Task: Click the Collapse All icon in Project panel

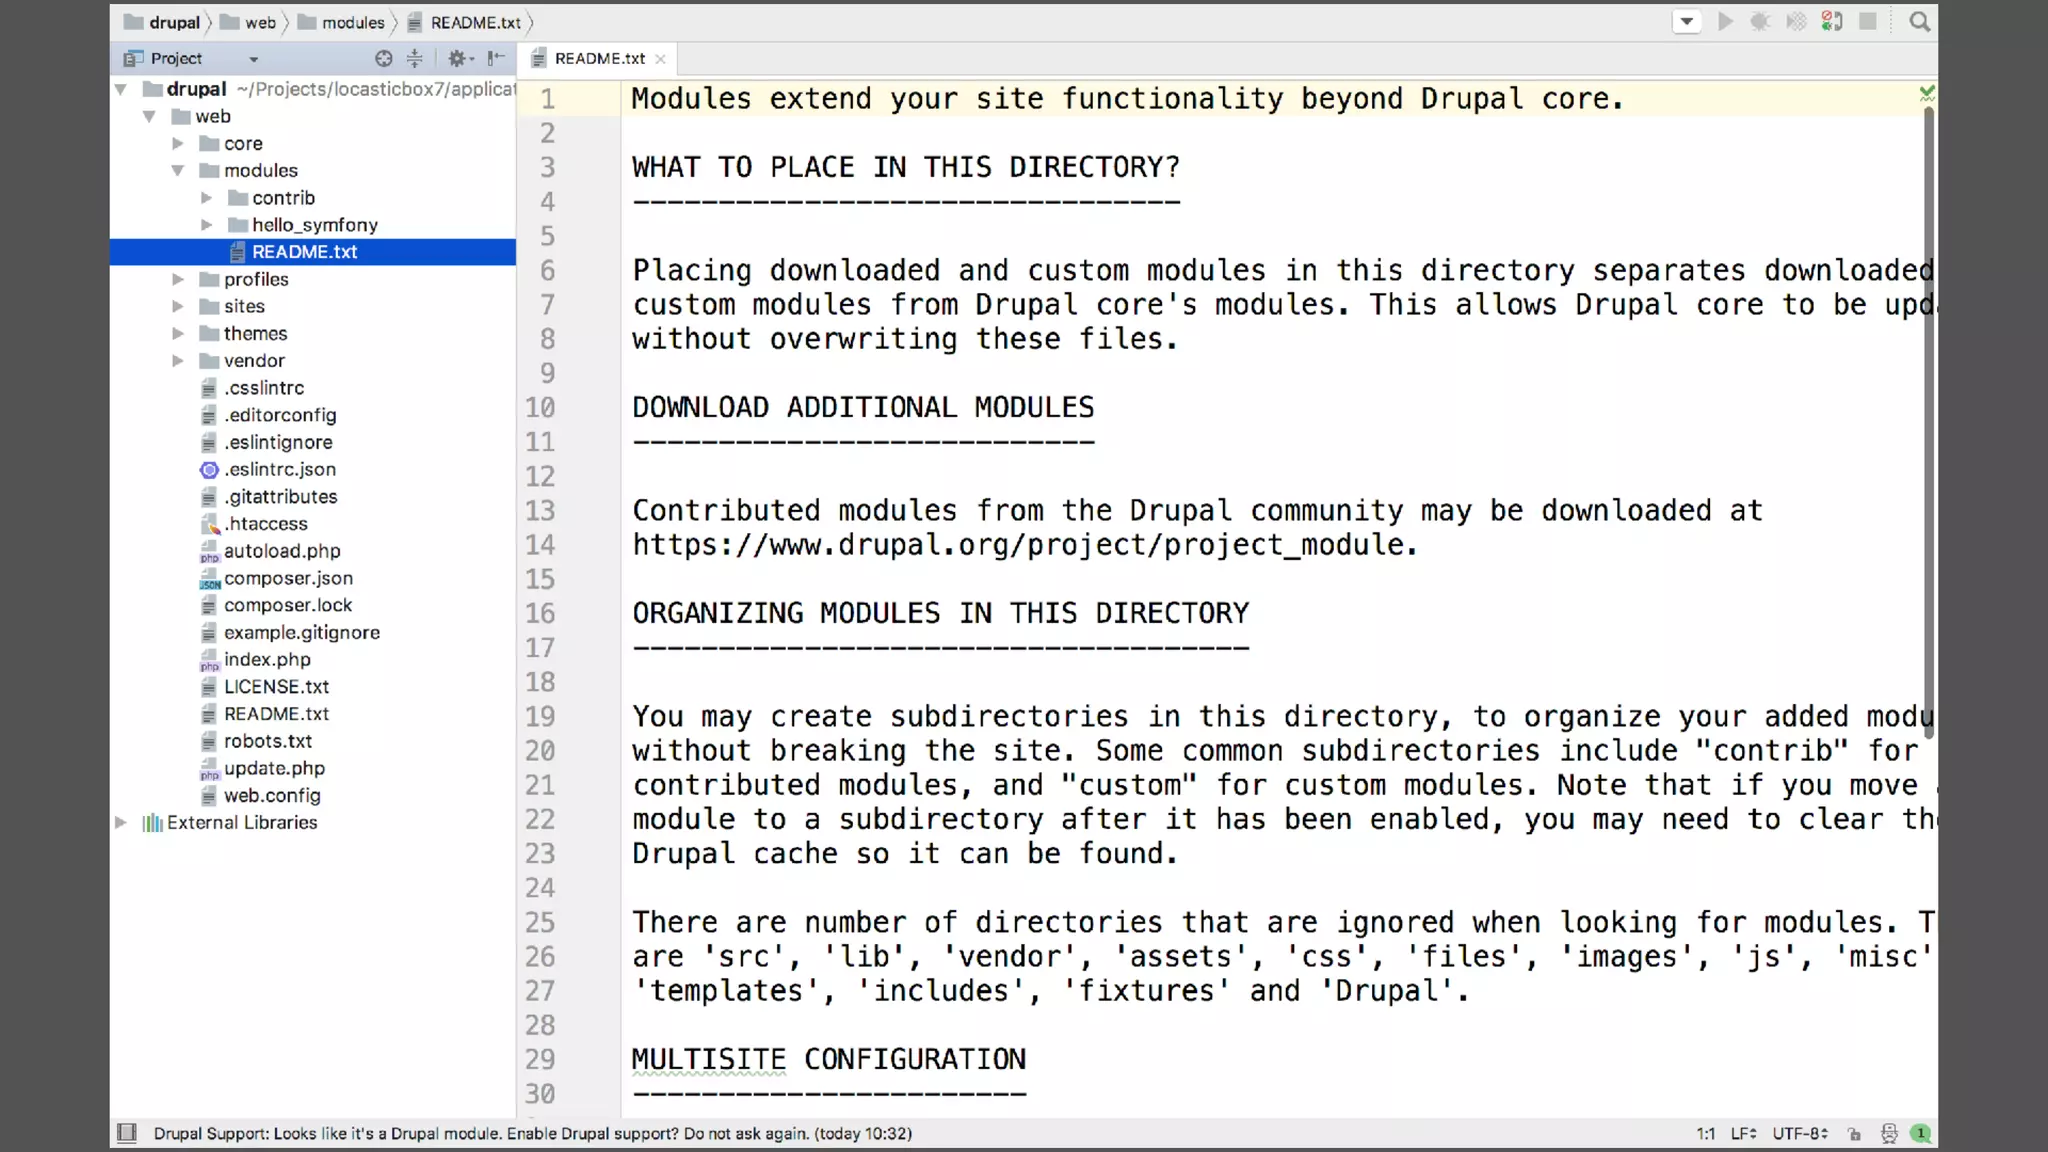Action: coord(415,59)
